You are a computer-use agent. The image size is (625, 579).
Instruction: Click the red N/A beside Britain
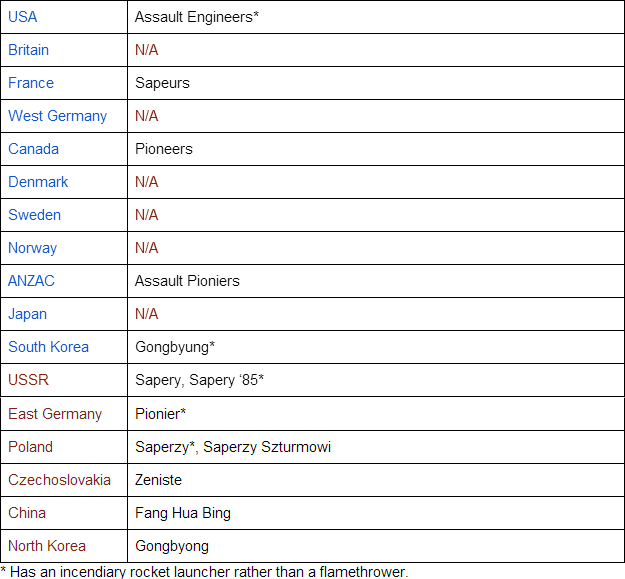[147, 50]
